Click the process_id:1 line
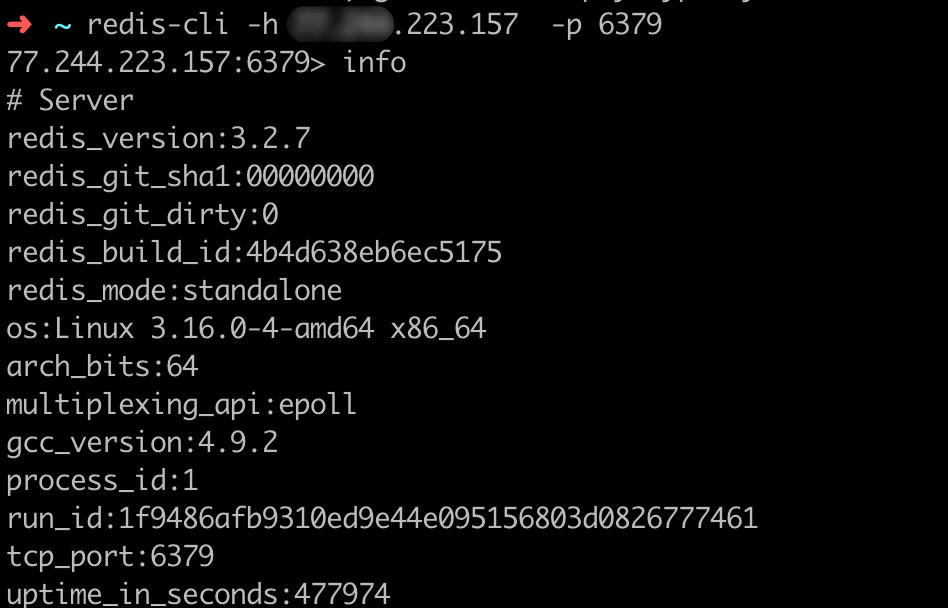The image size is (948, 608). 102,481
